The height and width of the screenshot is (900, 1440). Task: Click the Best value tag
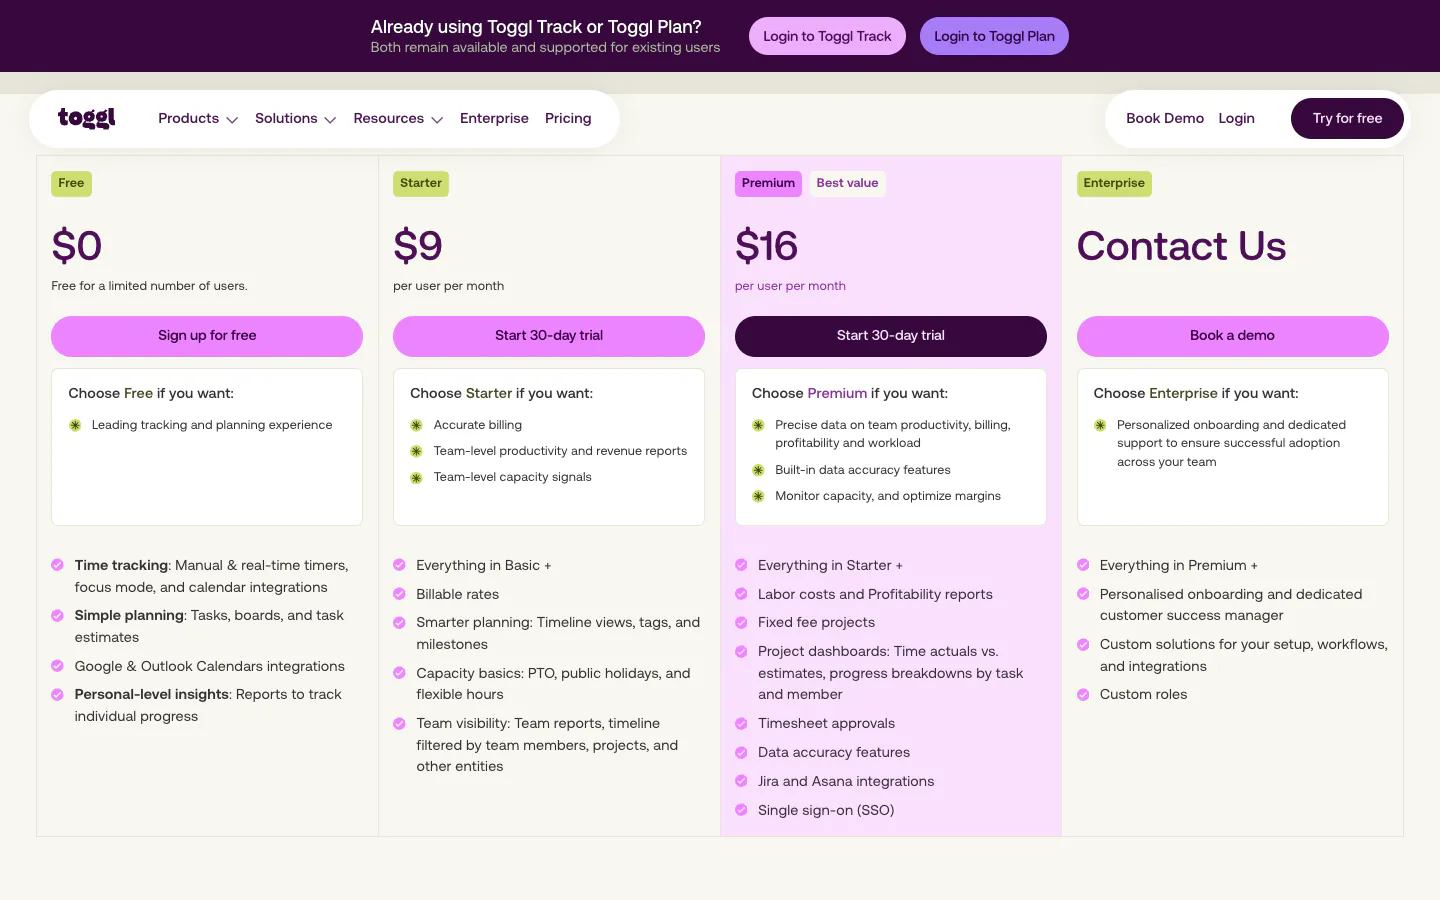click(x=847, y=183)
